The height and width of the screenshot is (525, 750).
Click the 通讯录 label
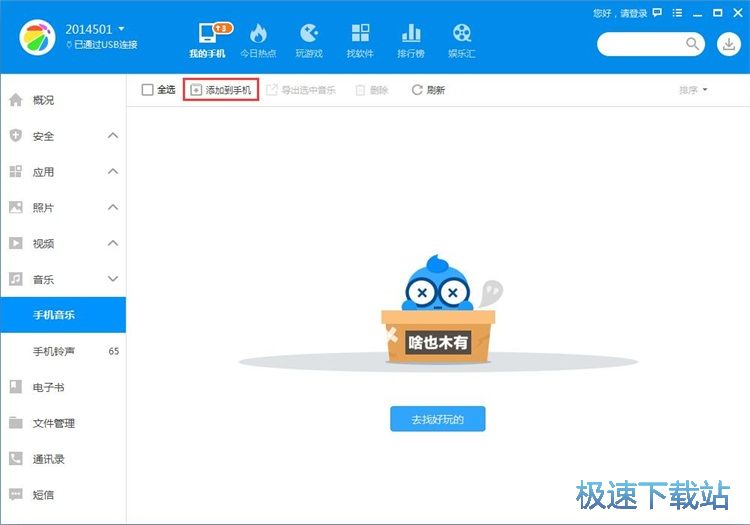pyautogui.click(x=48, y=459)
